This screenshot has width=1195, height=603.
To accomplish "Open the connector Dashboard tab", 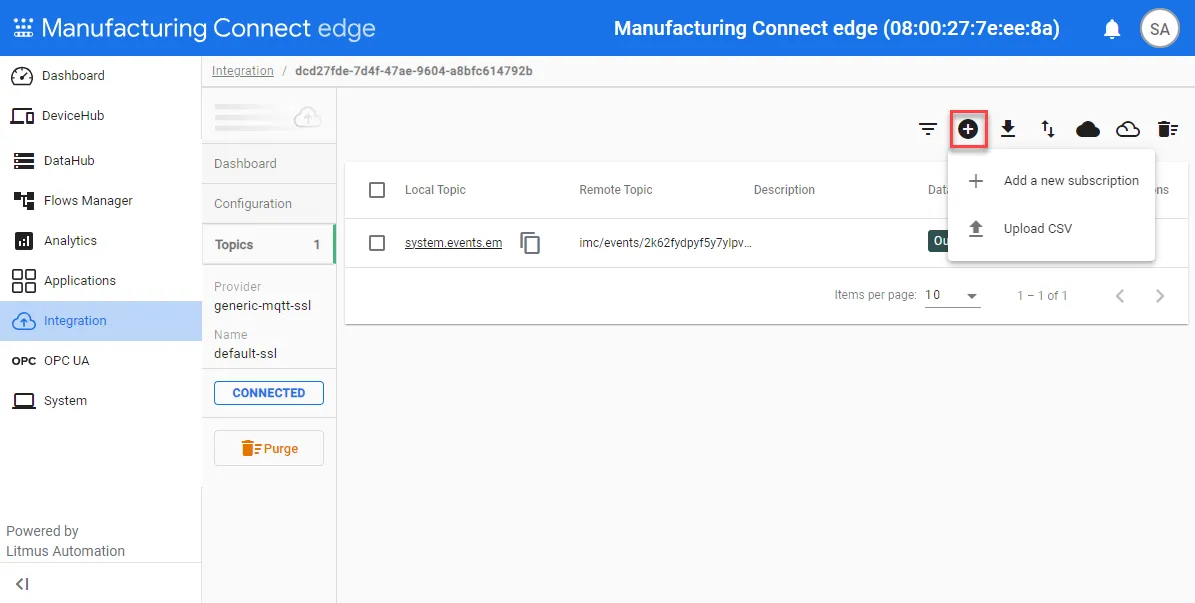I will pyautogui.click(x=269, y=164).
